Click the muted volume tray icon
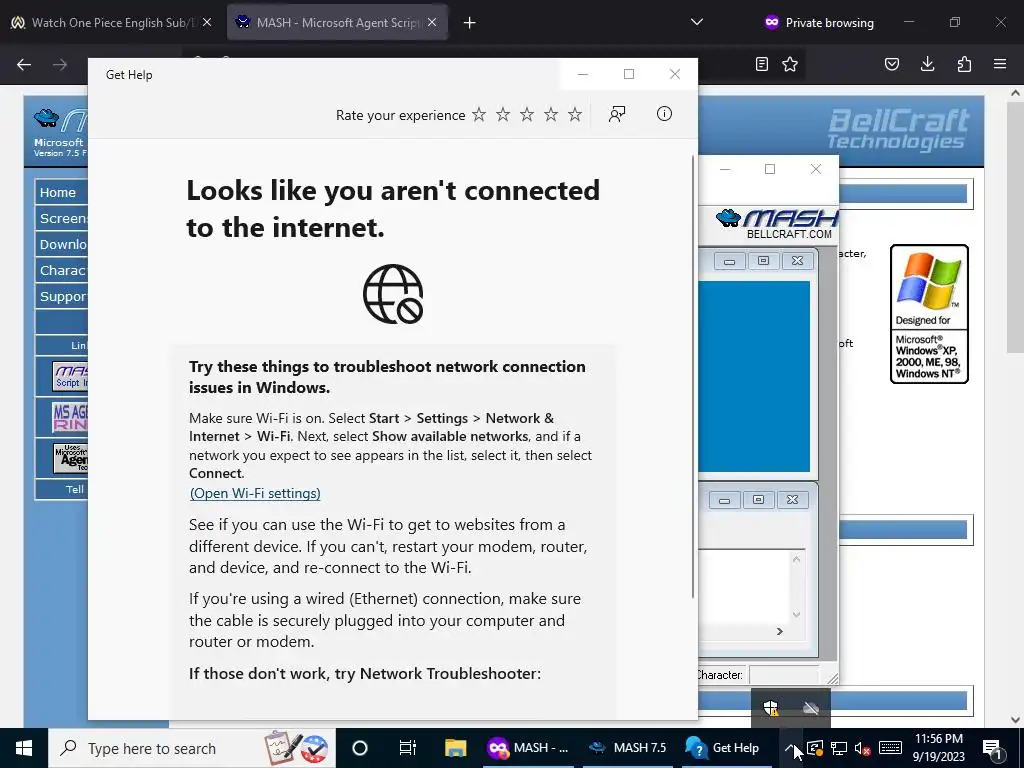The width and height of the screenshot is (1024, 768). pyautogui.click(x=862, y=748)
